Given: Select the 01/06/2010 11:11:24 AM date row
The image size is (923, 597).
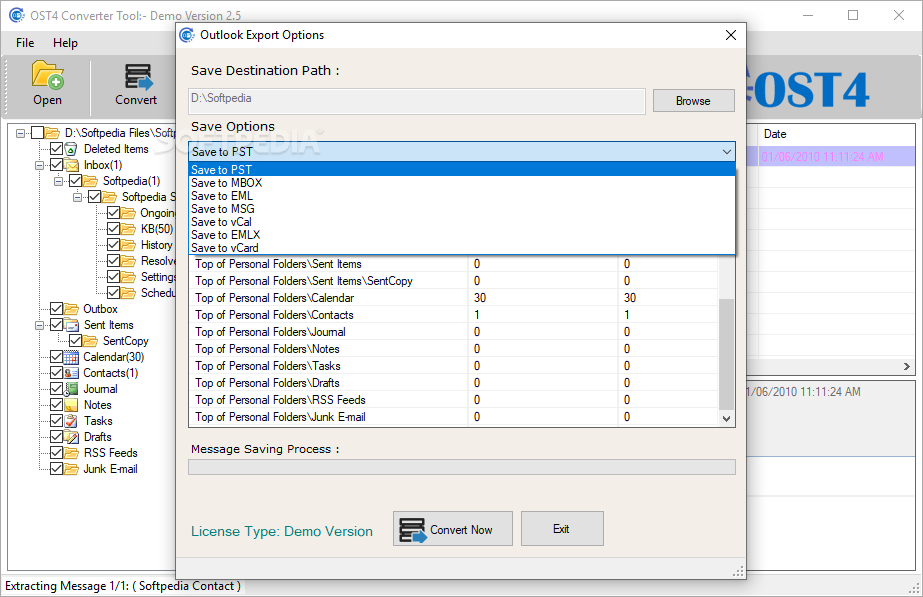Looking at the screenshot, I should (x=831, y=157).
